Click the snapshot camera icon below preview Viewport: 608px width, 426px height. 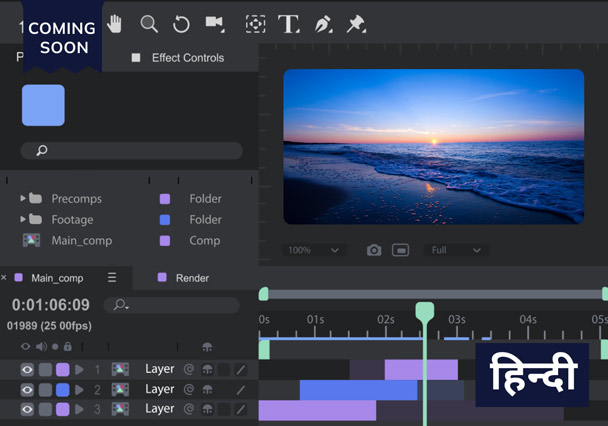point(374,250)
